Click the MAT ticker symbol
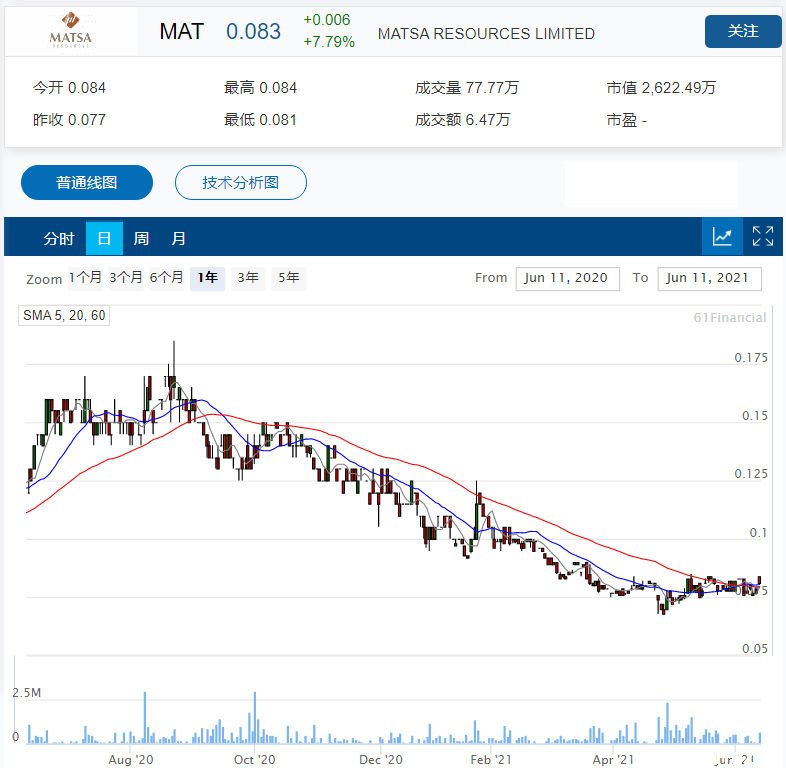This screenshot has width=786, height=768. click(x=181, y=32)
